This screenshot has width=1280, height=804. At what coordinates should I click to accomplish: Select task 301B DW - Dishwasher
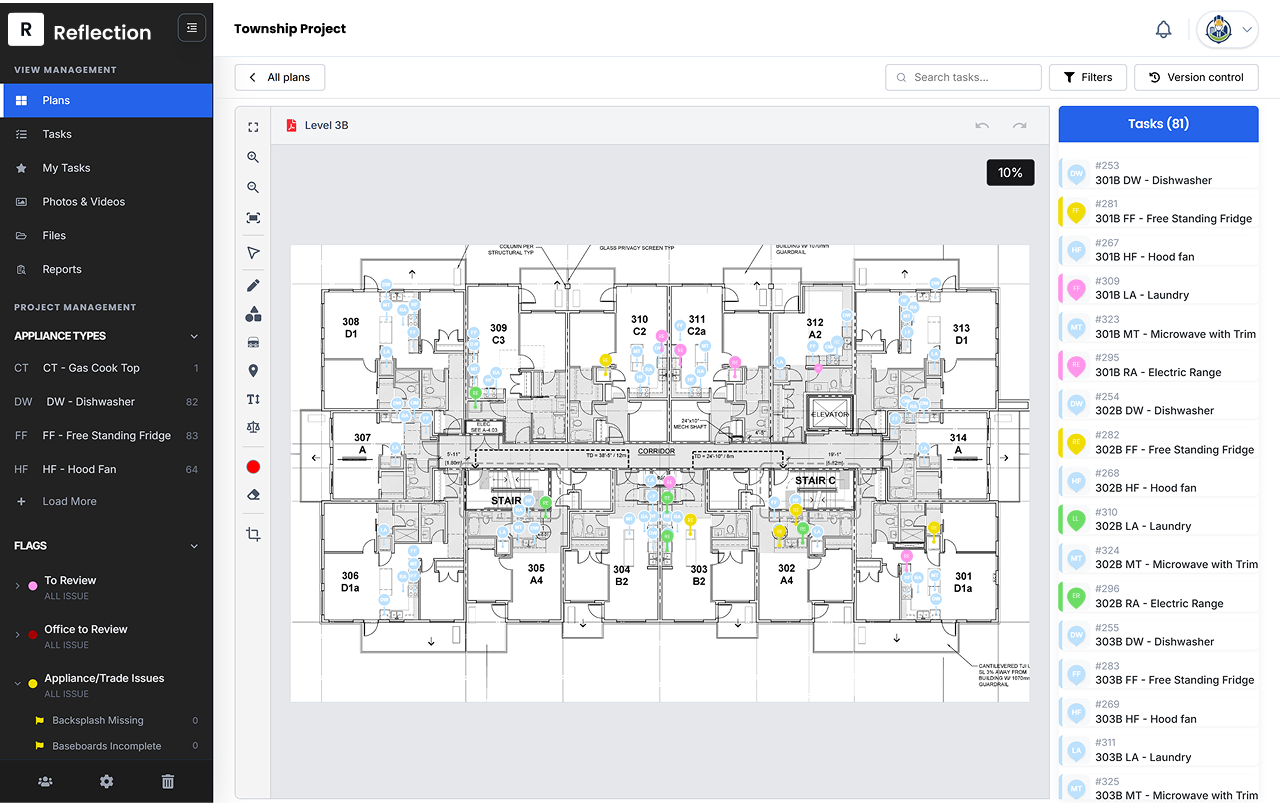(1158, 173)
